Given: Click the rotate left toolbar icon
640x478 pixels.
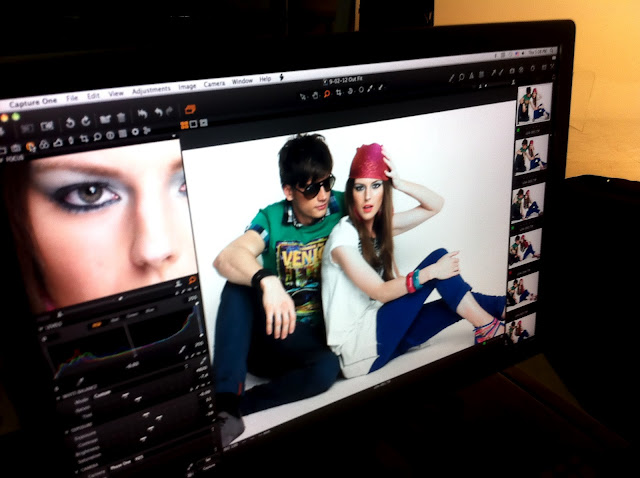Looking at the screenshot, I should 70,123.
